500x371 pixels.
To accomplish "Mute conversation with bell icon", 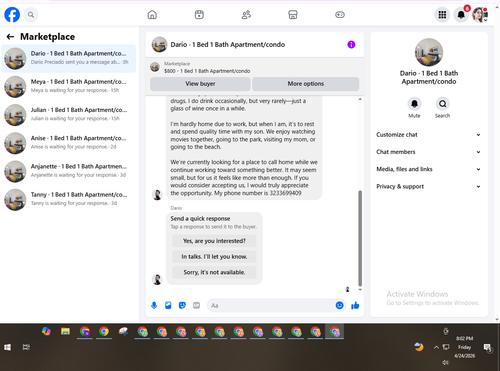I will (414, 104).
